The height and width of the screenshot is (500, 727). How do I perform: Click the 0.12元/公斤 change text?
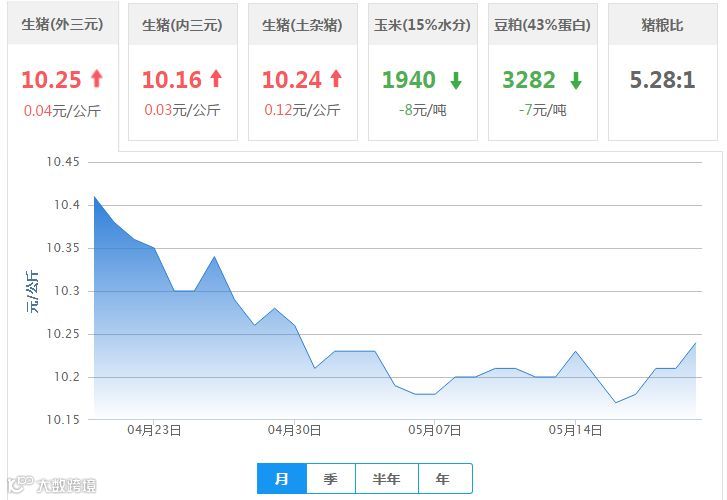coord(302,110)
